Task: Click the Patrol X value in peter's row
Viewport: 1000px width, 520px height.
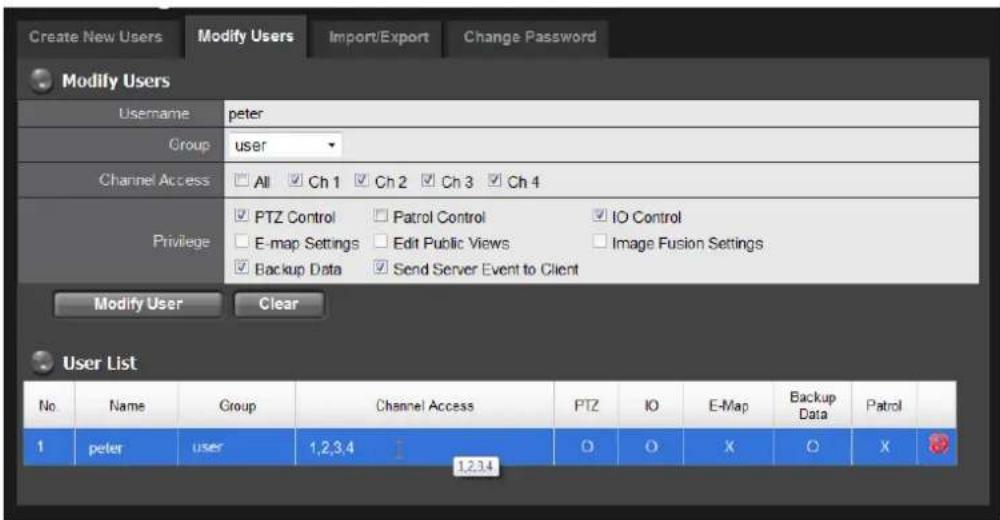Action: pos(884,447)
